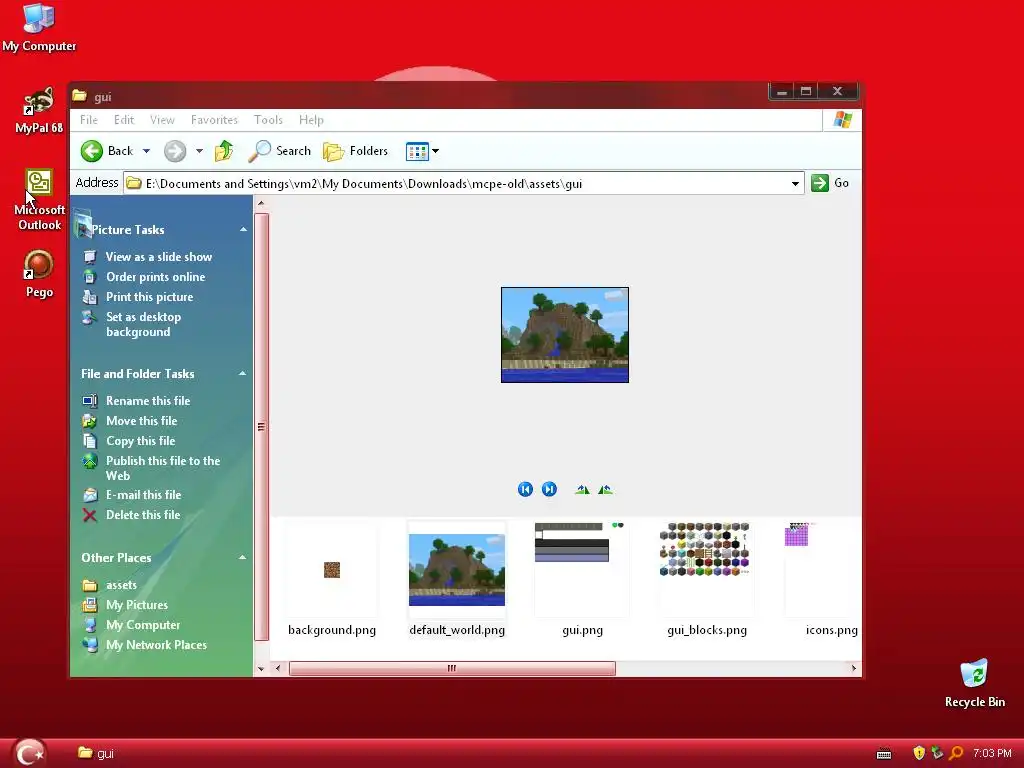The image size is (1024, 768).
Task: Click the filmstrip scroll right arrow
Action: pyautogui.click(x=854, y=668)
